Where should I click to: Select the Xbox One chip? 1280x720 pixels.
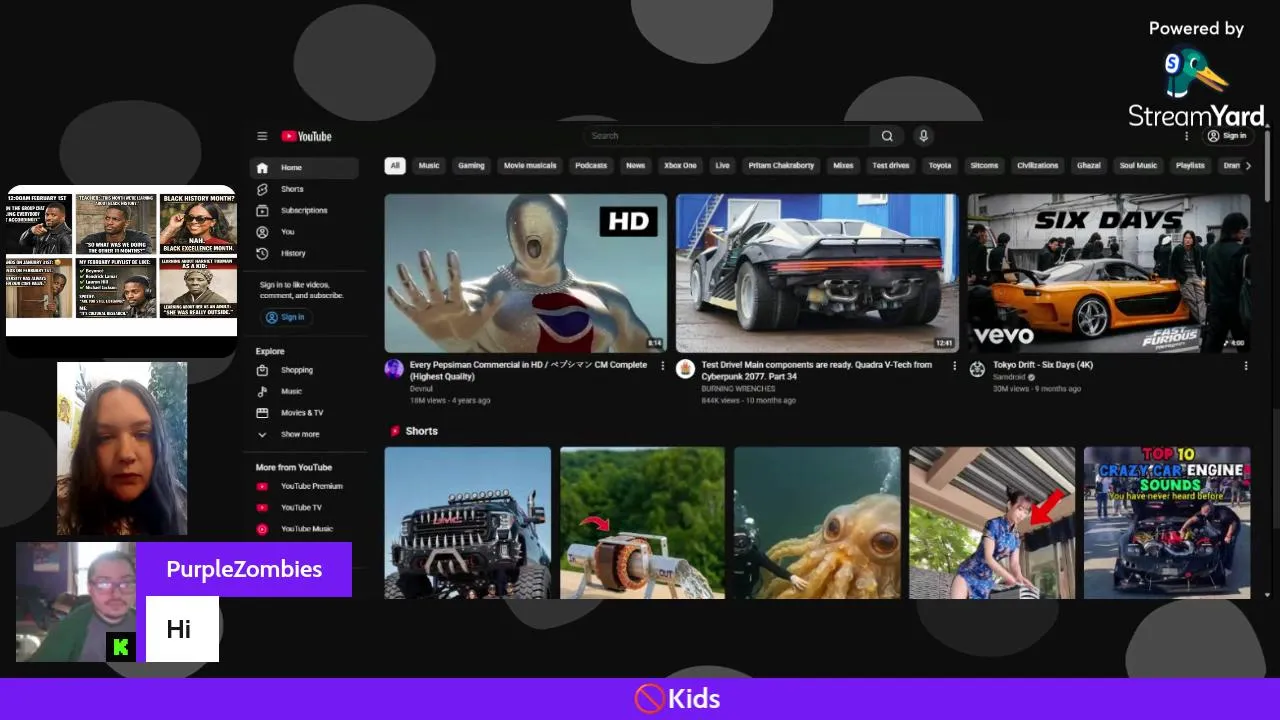tap(680, 166)
